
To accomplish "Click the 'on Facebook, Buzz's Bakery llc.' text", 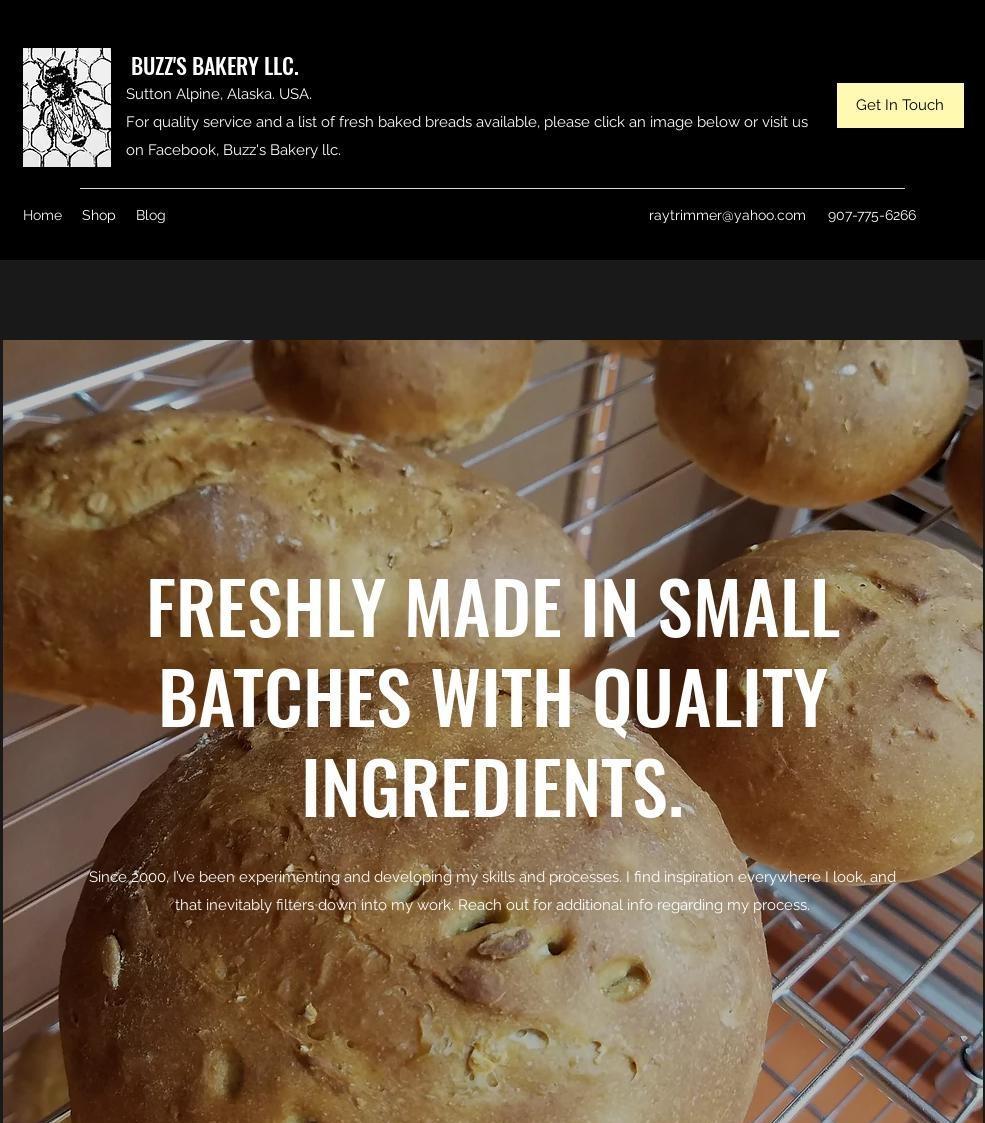I will [233, 150].
